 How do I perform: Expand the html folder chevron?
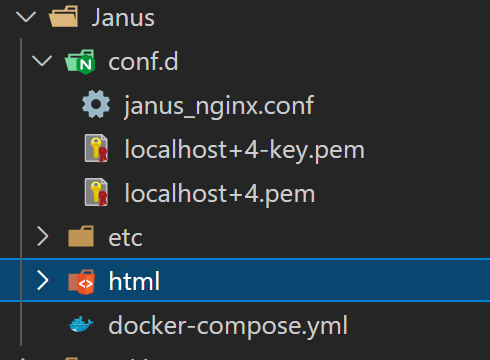coord(43,280)
